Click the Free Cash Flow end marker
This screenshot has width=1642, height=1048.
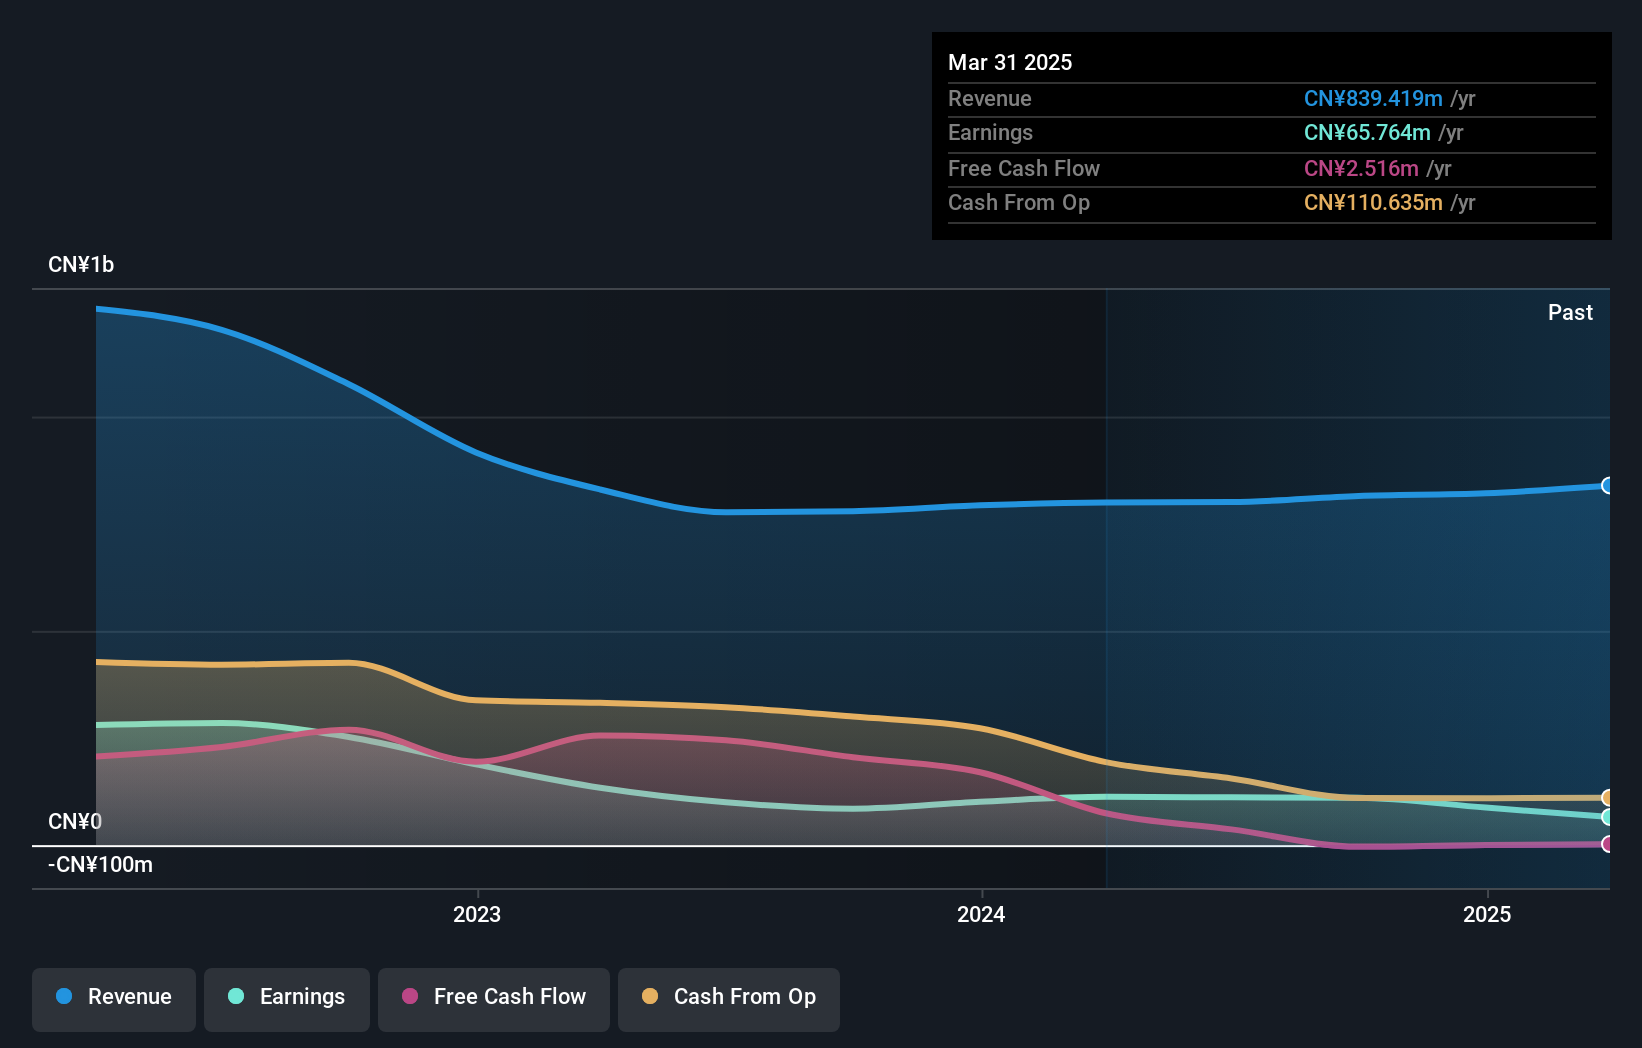(x=1607, y=844)
